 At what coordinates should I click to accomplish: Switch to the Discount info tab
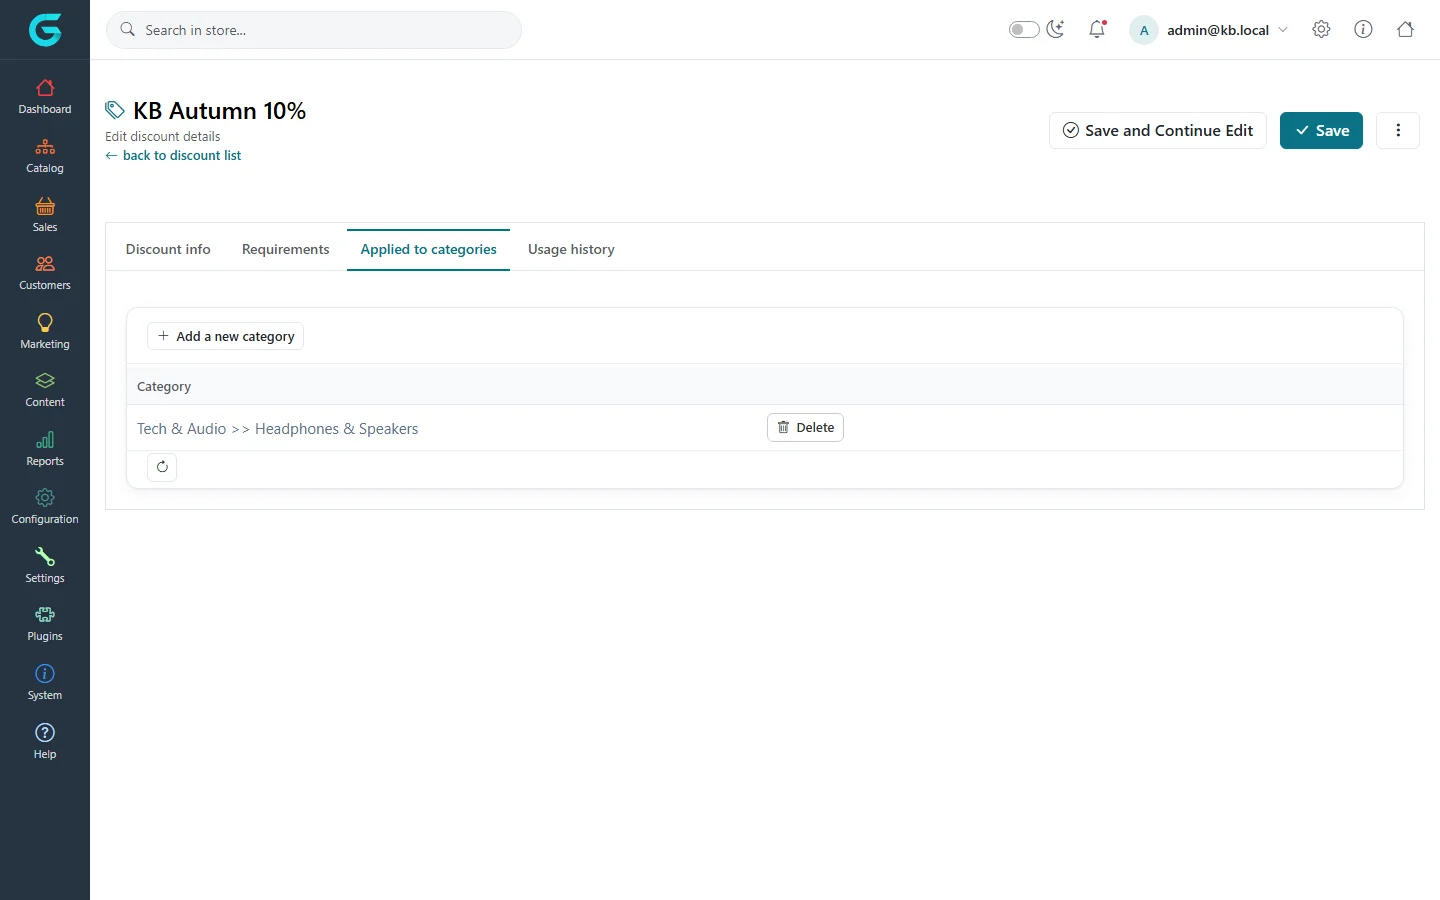coord(168,249)
